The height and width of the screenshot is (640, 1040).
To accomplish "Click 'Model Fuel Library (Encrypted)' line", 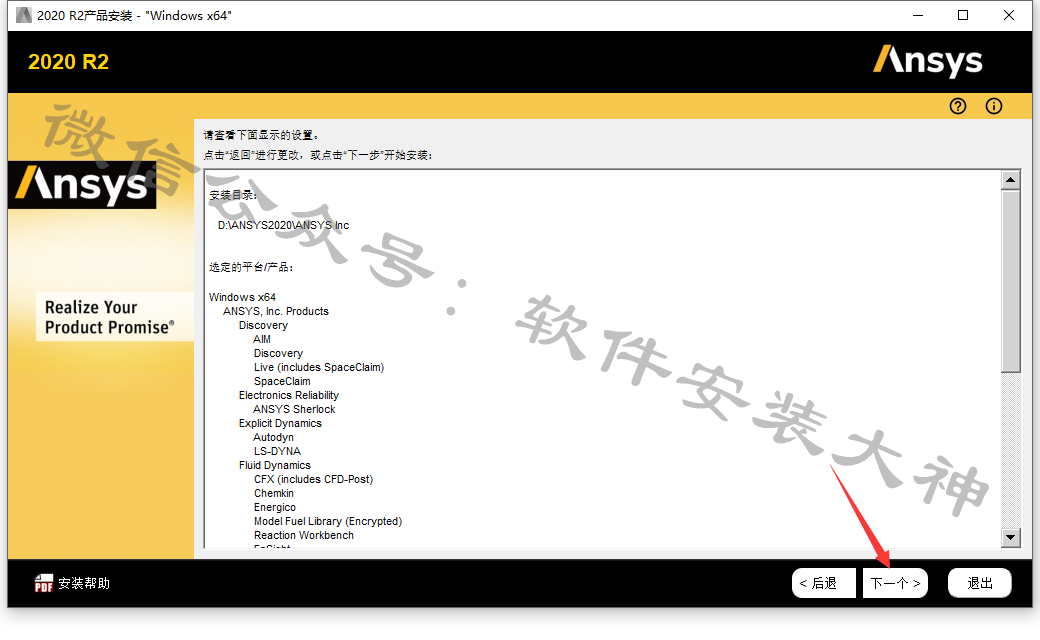I will (x=328, y=521).
